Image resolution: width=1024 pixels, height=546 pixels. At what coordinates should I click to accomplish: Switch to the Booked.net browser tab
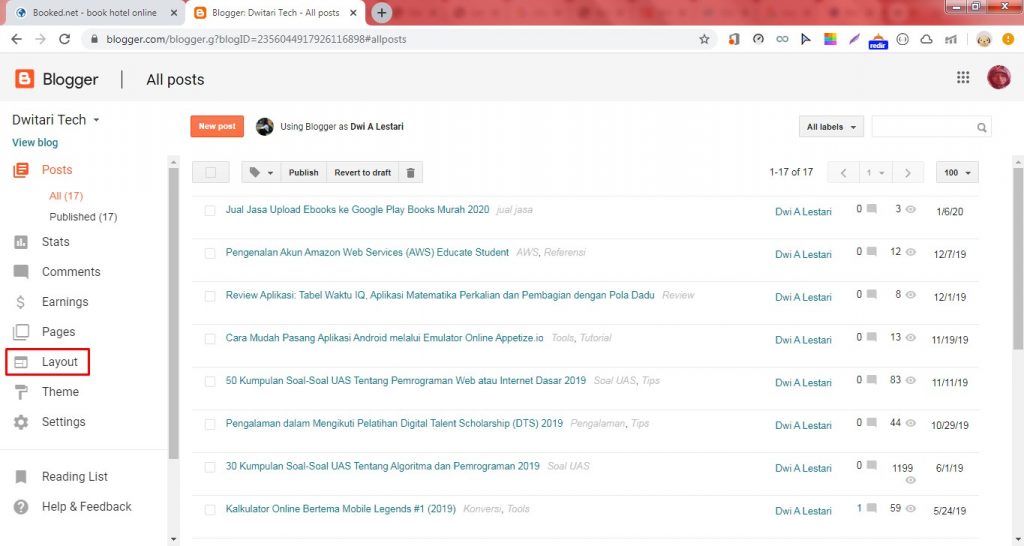(x=95, y=13)
